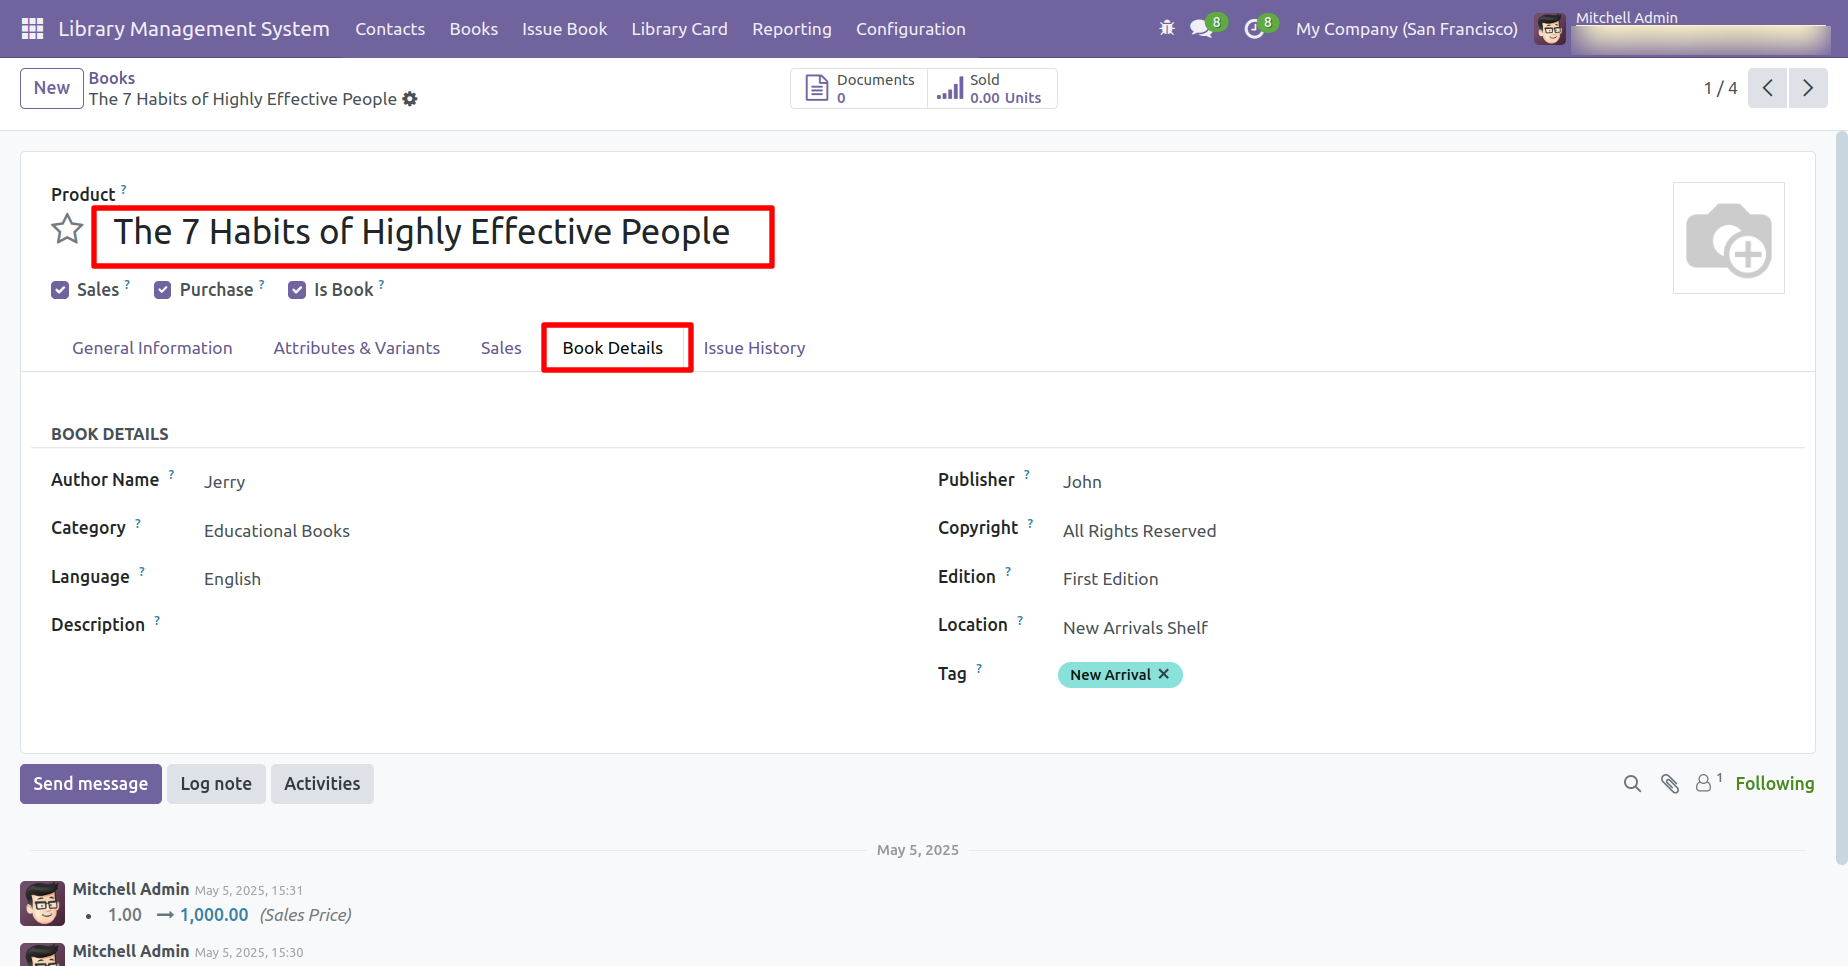Open the Configuration menu

click(x=911, y=29)
